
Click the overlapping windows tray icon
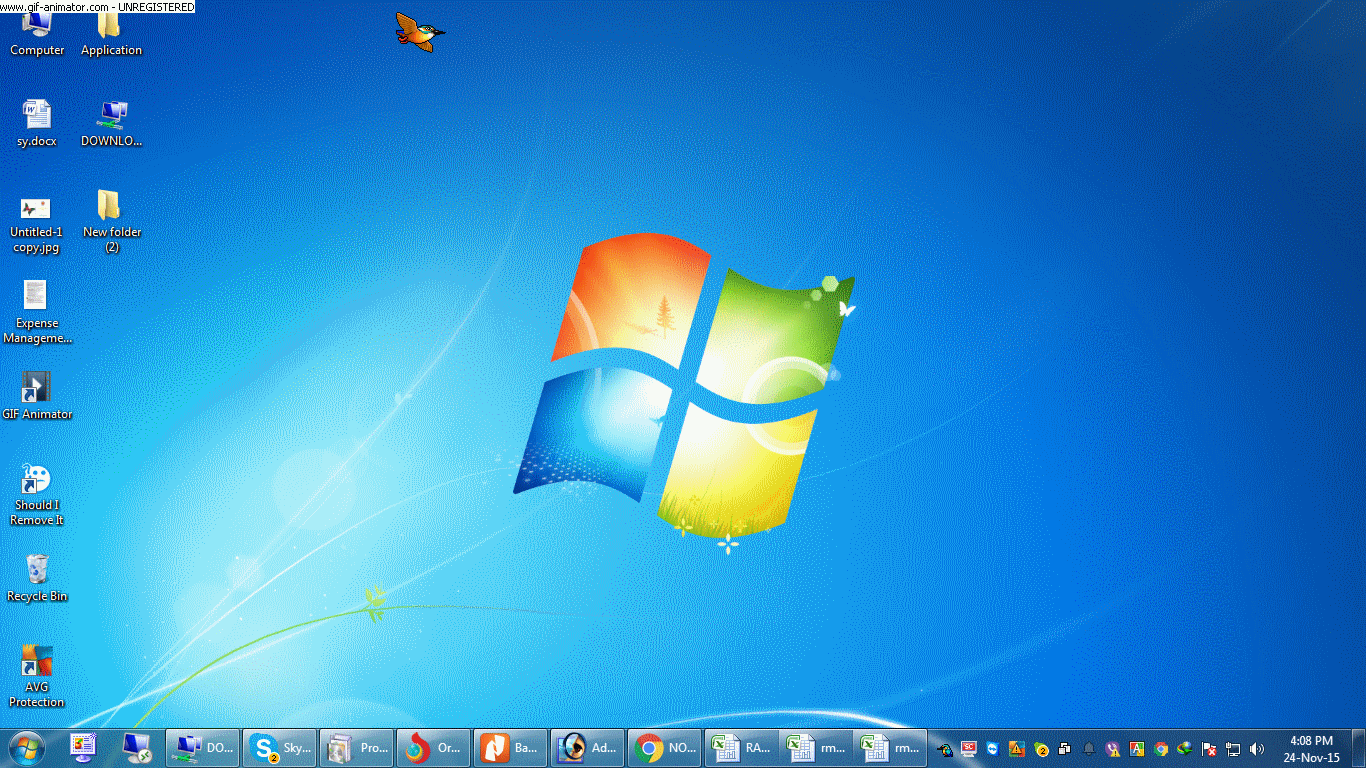pyautogui.click(x=1065, y=749)
